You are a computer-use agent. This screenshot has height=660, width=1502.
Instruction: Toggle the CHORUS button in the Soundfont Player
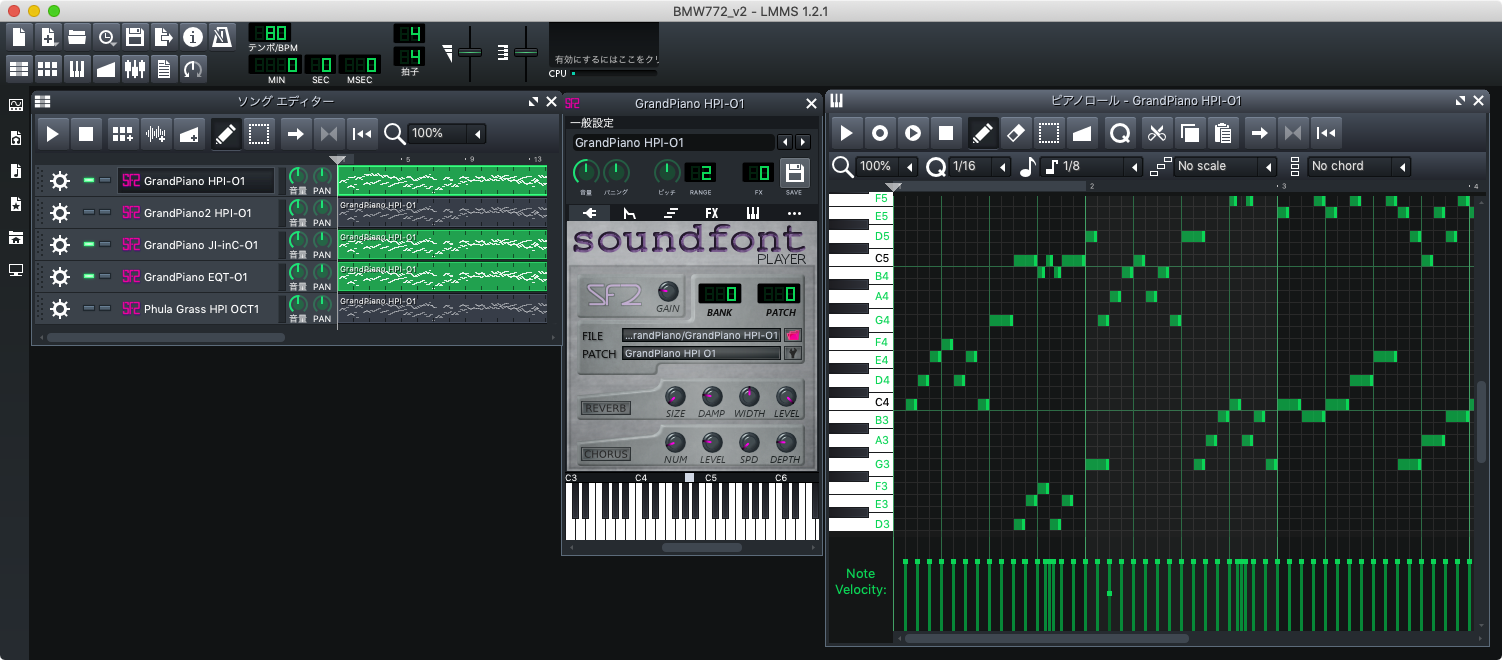606,454
